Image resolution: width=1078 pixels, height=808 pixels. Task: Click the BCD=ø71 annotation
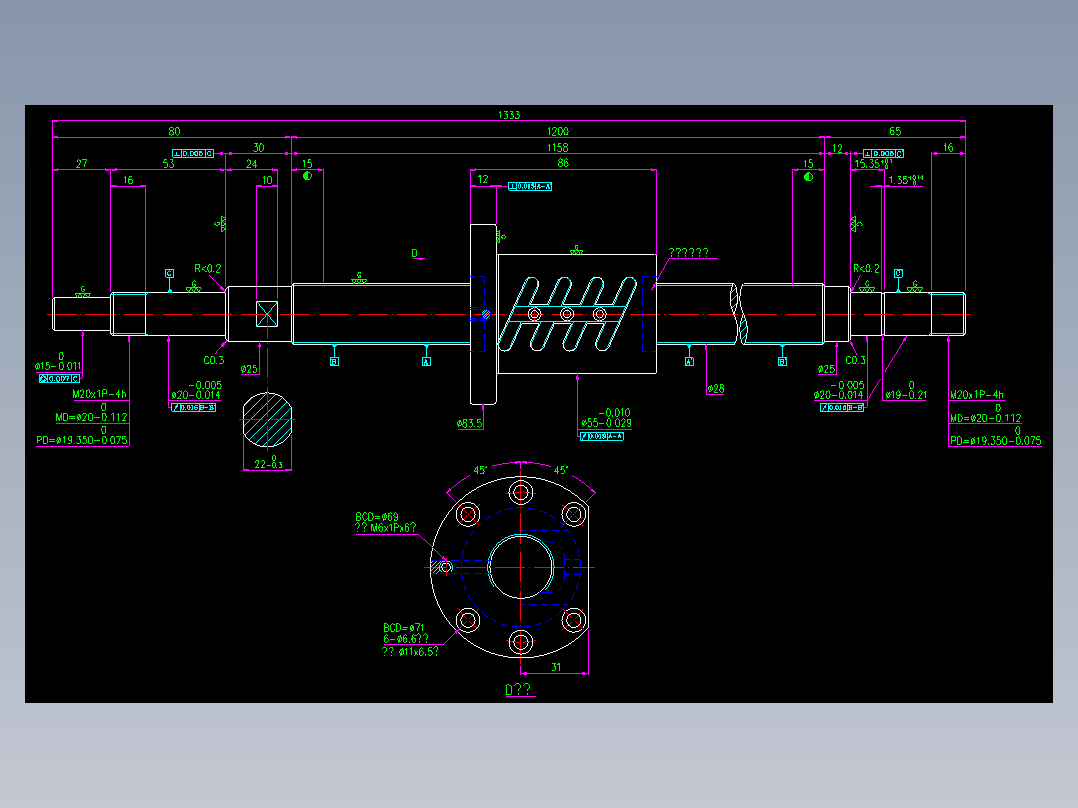click(404, 628)
